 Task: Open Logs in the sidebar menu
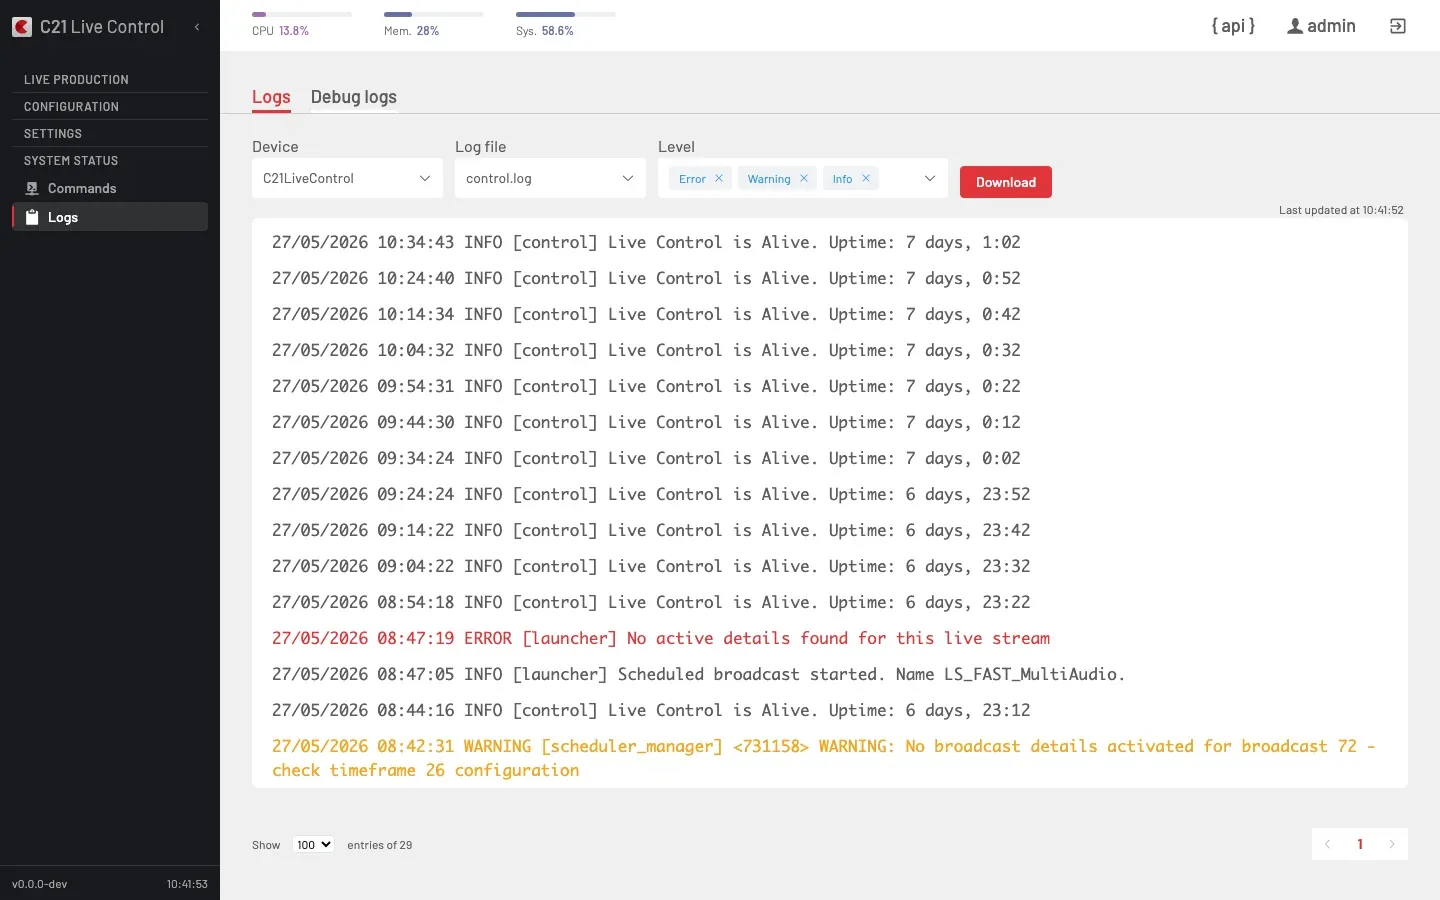pos(110,217)
